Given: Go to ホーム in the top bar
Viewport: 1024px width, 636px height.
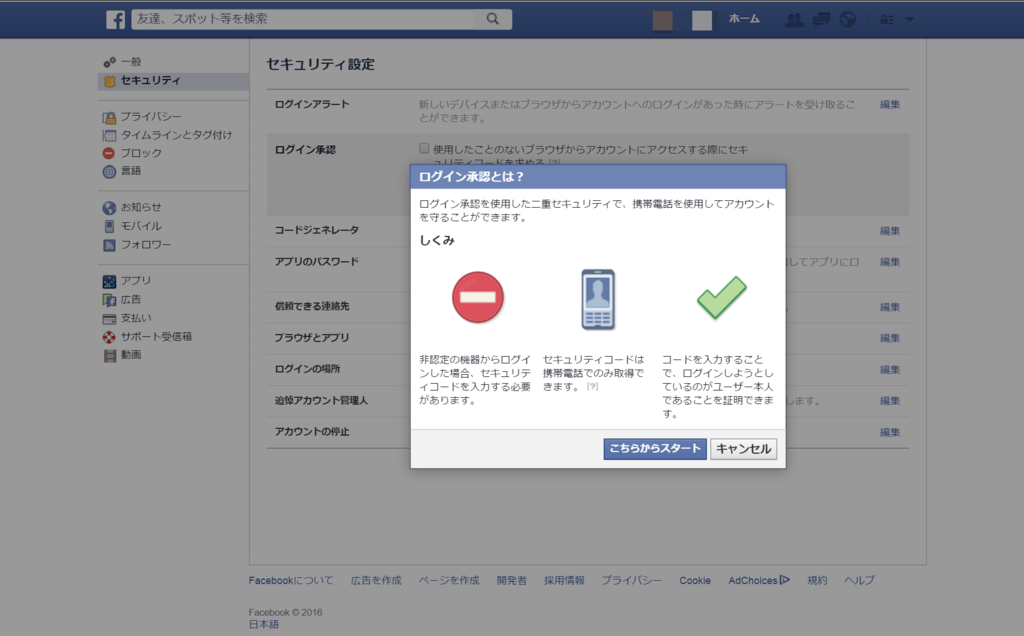Looking at the screenshot, I should [744, 19].
